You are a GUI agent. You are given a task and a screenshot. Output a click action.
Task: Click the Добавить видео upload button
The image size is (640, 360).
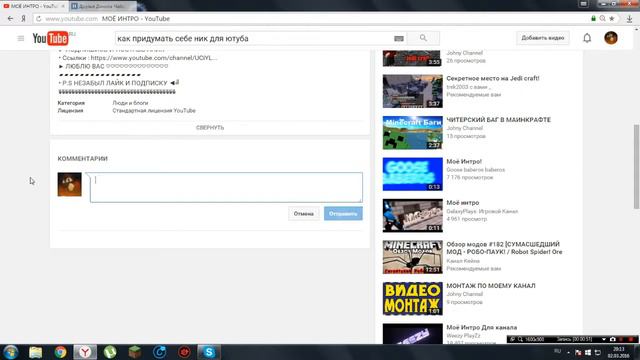[x=542, y=38]
